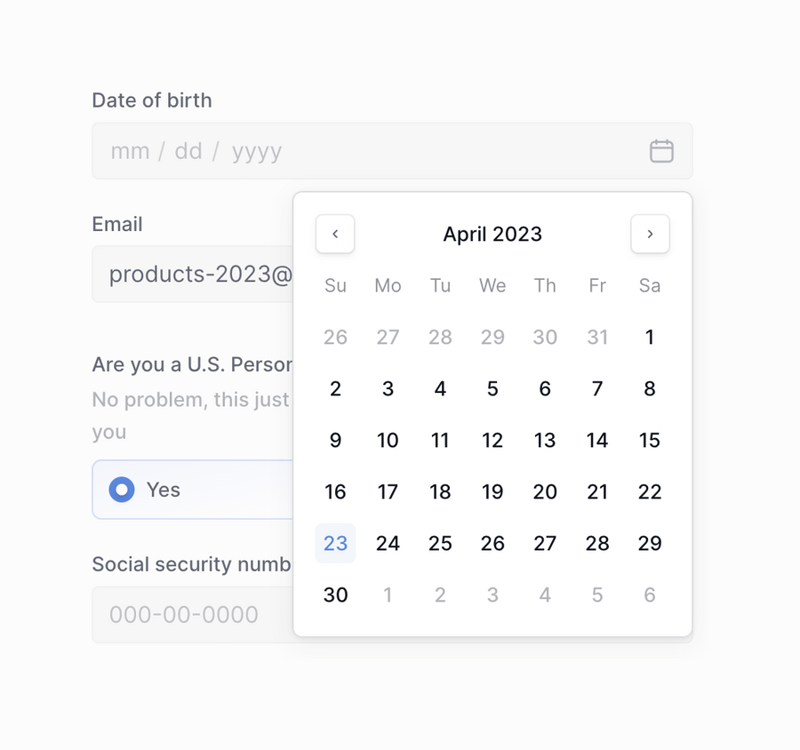The height and width of the screenshot is (750, 800).
Task: Open the calendar icon in date field
Action: (x=662, y=150)
